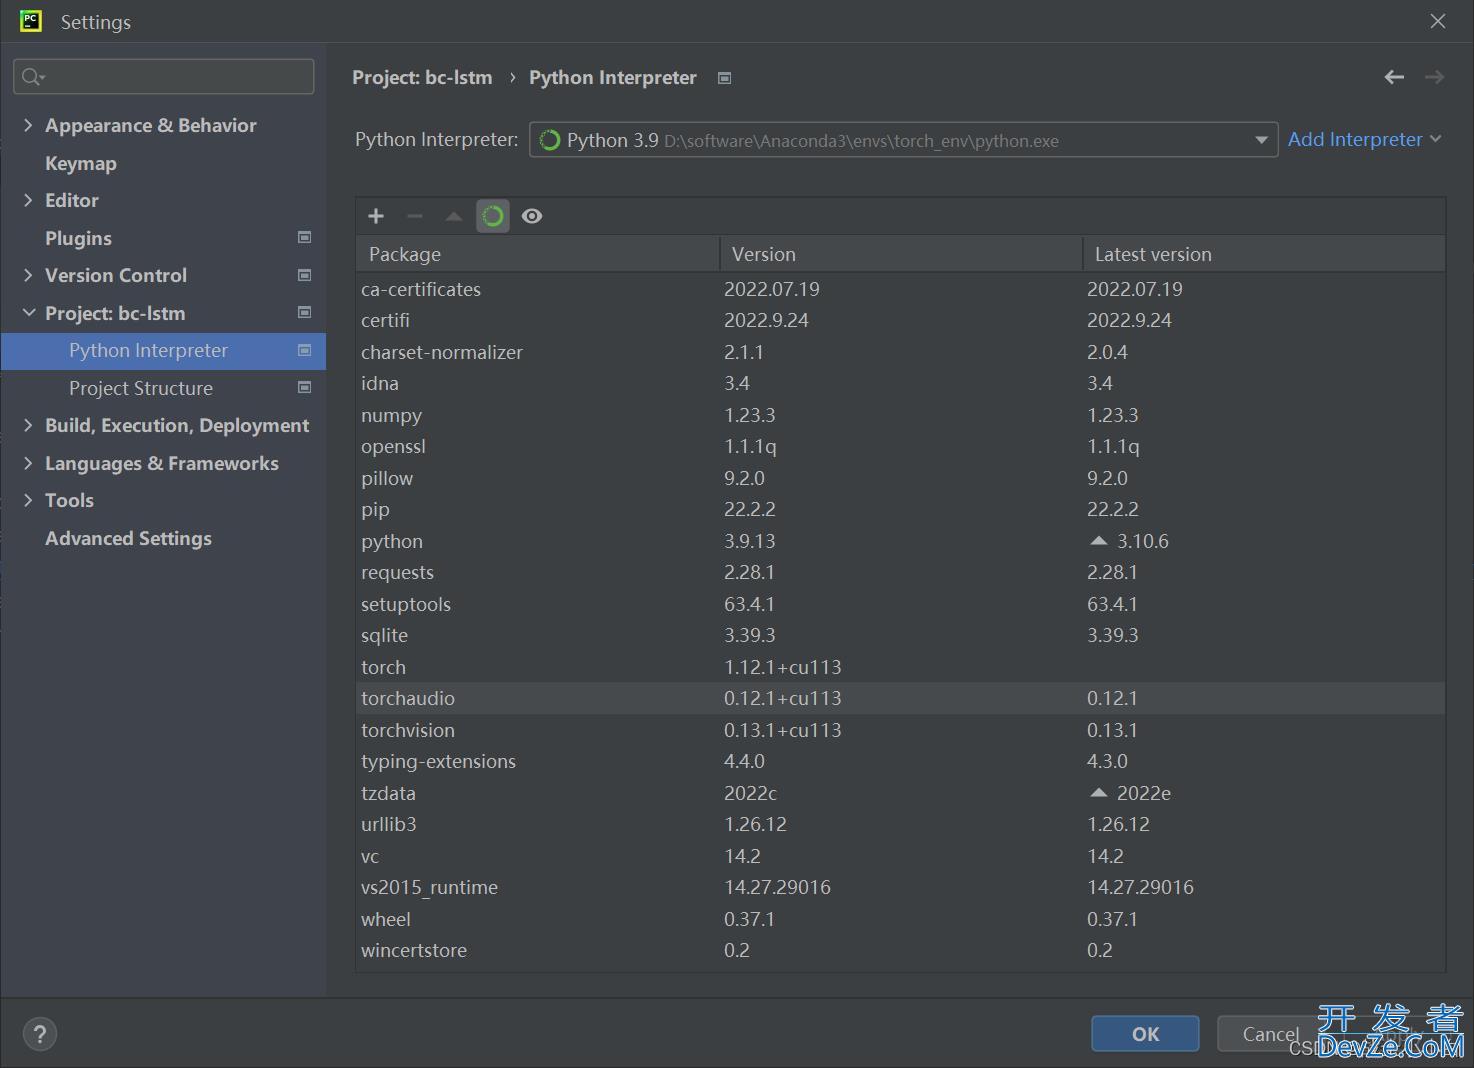The width and height of the screenshot is (1474, 1068).
Task: Click the upgrade arrow beside python 3.10.6
Action: (x=1099, y=541)
